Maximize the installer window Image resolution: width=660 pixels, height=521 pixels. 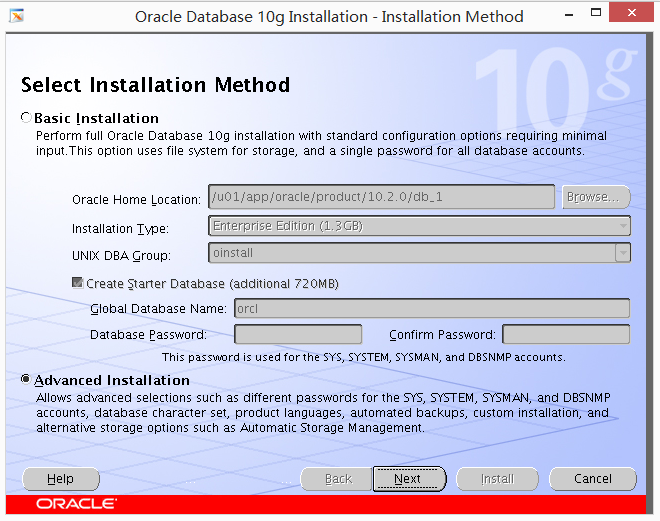coord(596,13)
